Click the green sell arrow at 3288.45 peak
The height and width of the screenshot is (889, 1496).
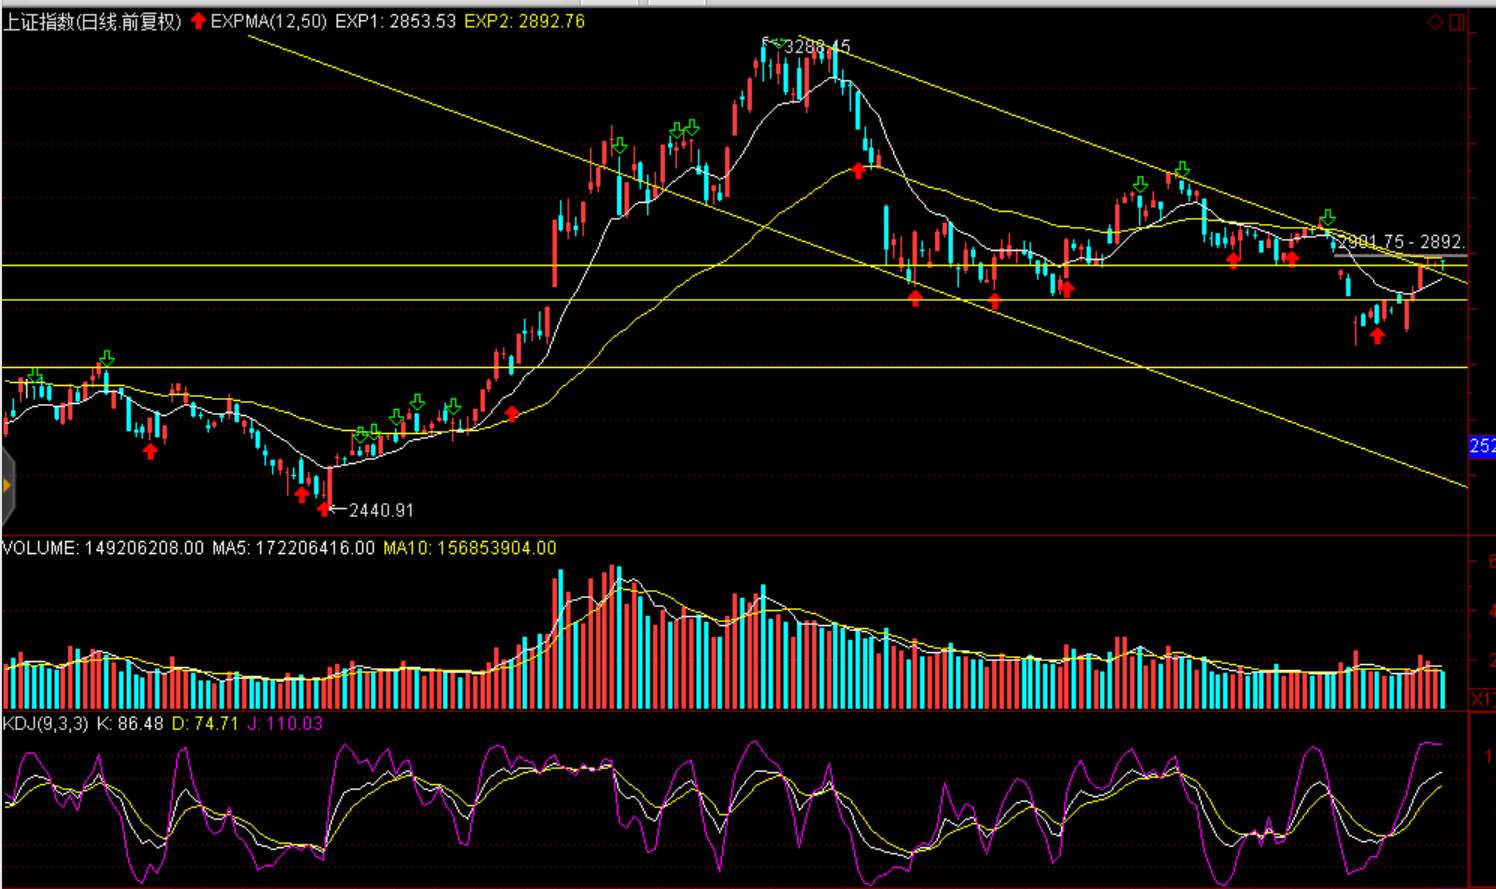[777, 42]
